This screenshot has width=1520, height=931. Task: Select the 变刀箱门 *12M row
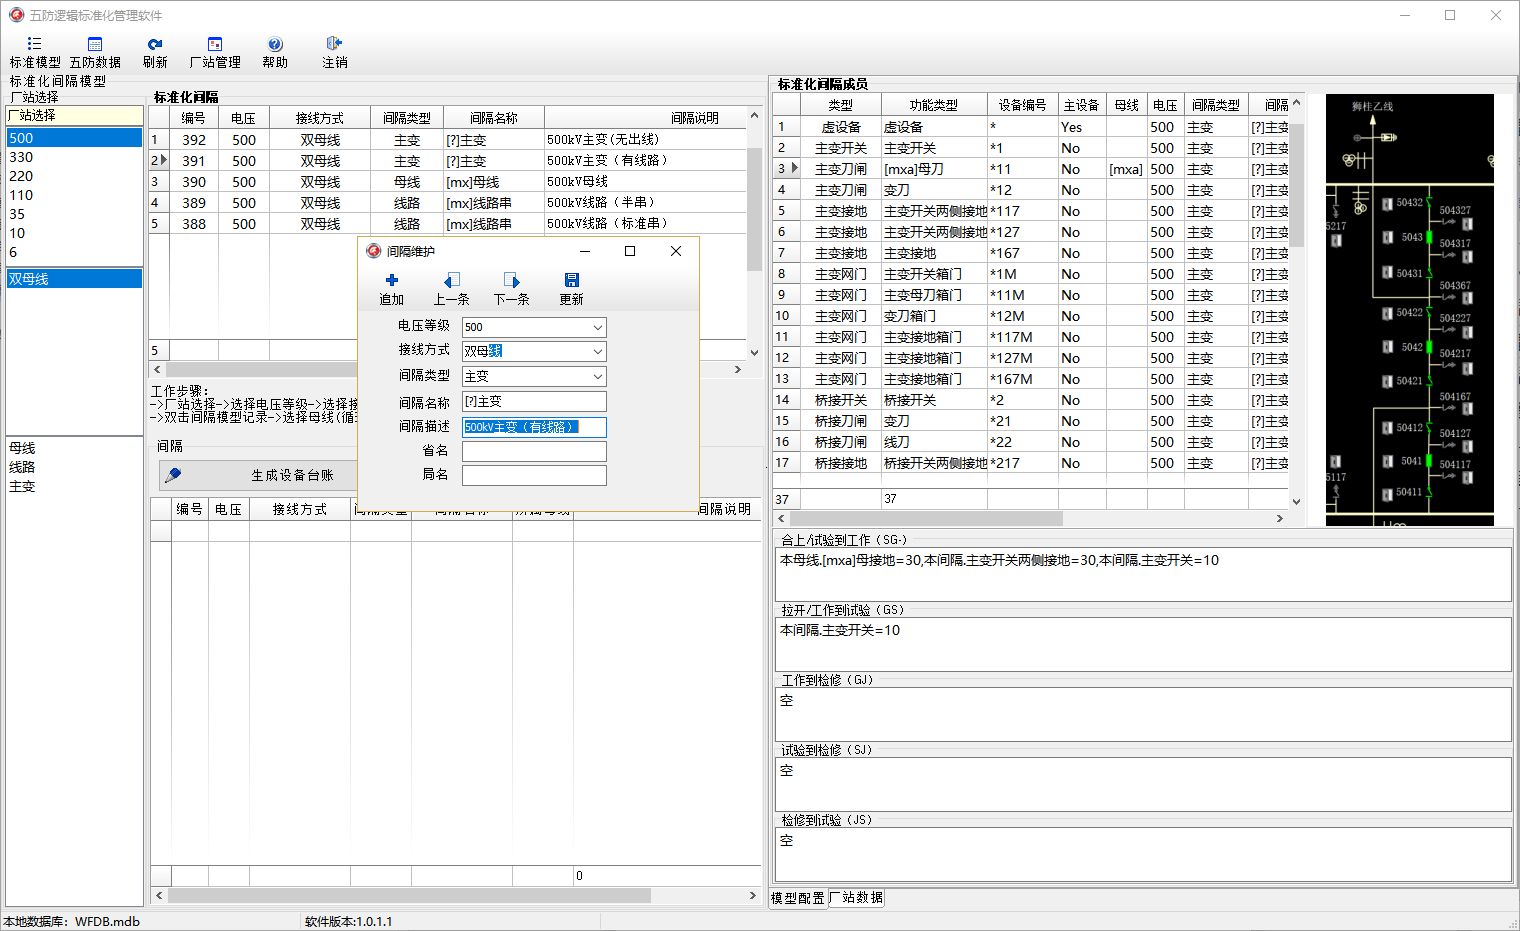pos(1031,316)
